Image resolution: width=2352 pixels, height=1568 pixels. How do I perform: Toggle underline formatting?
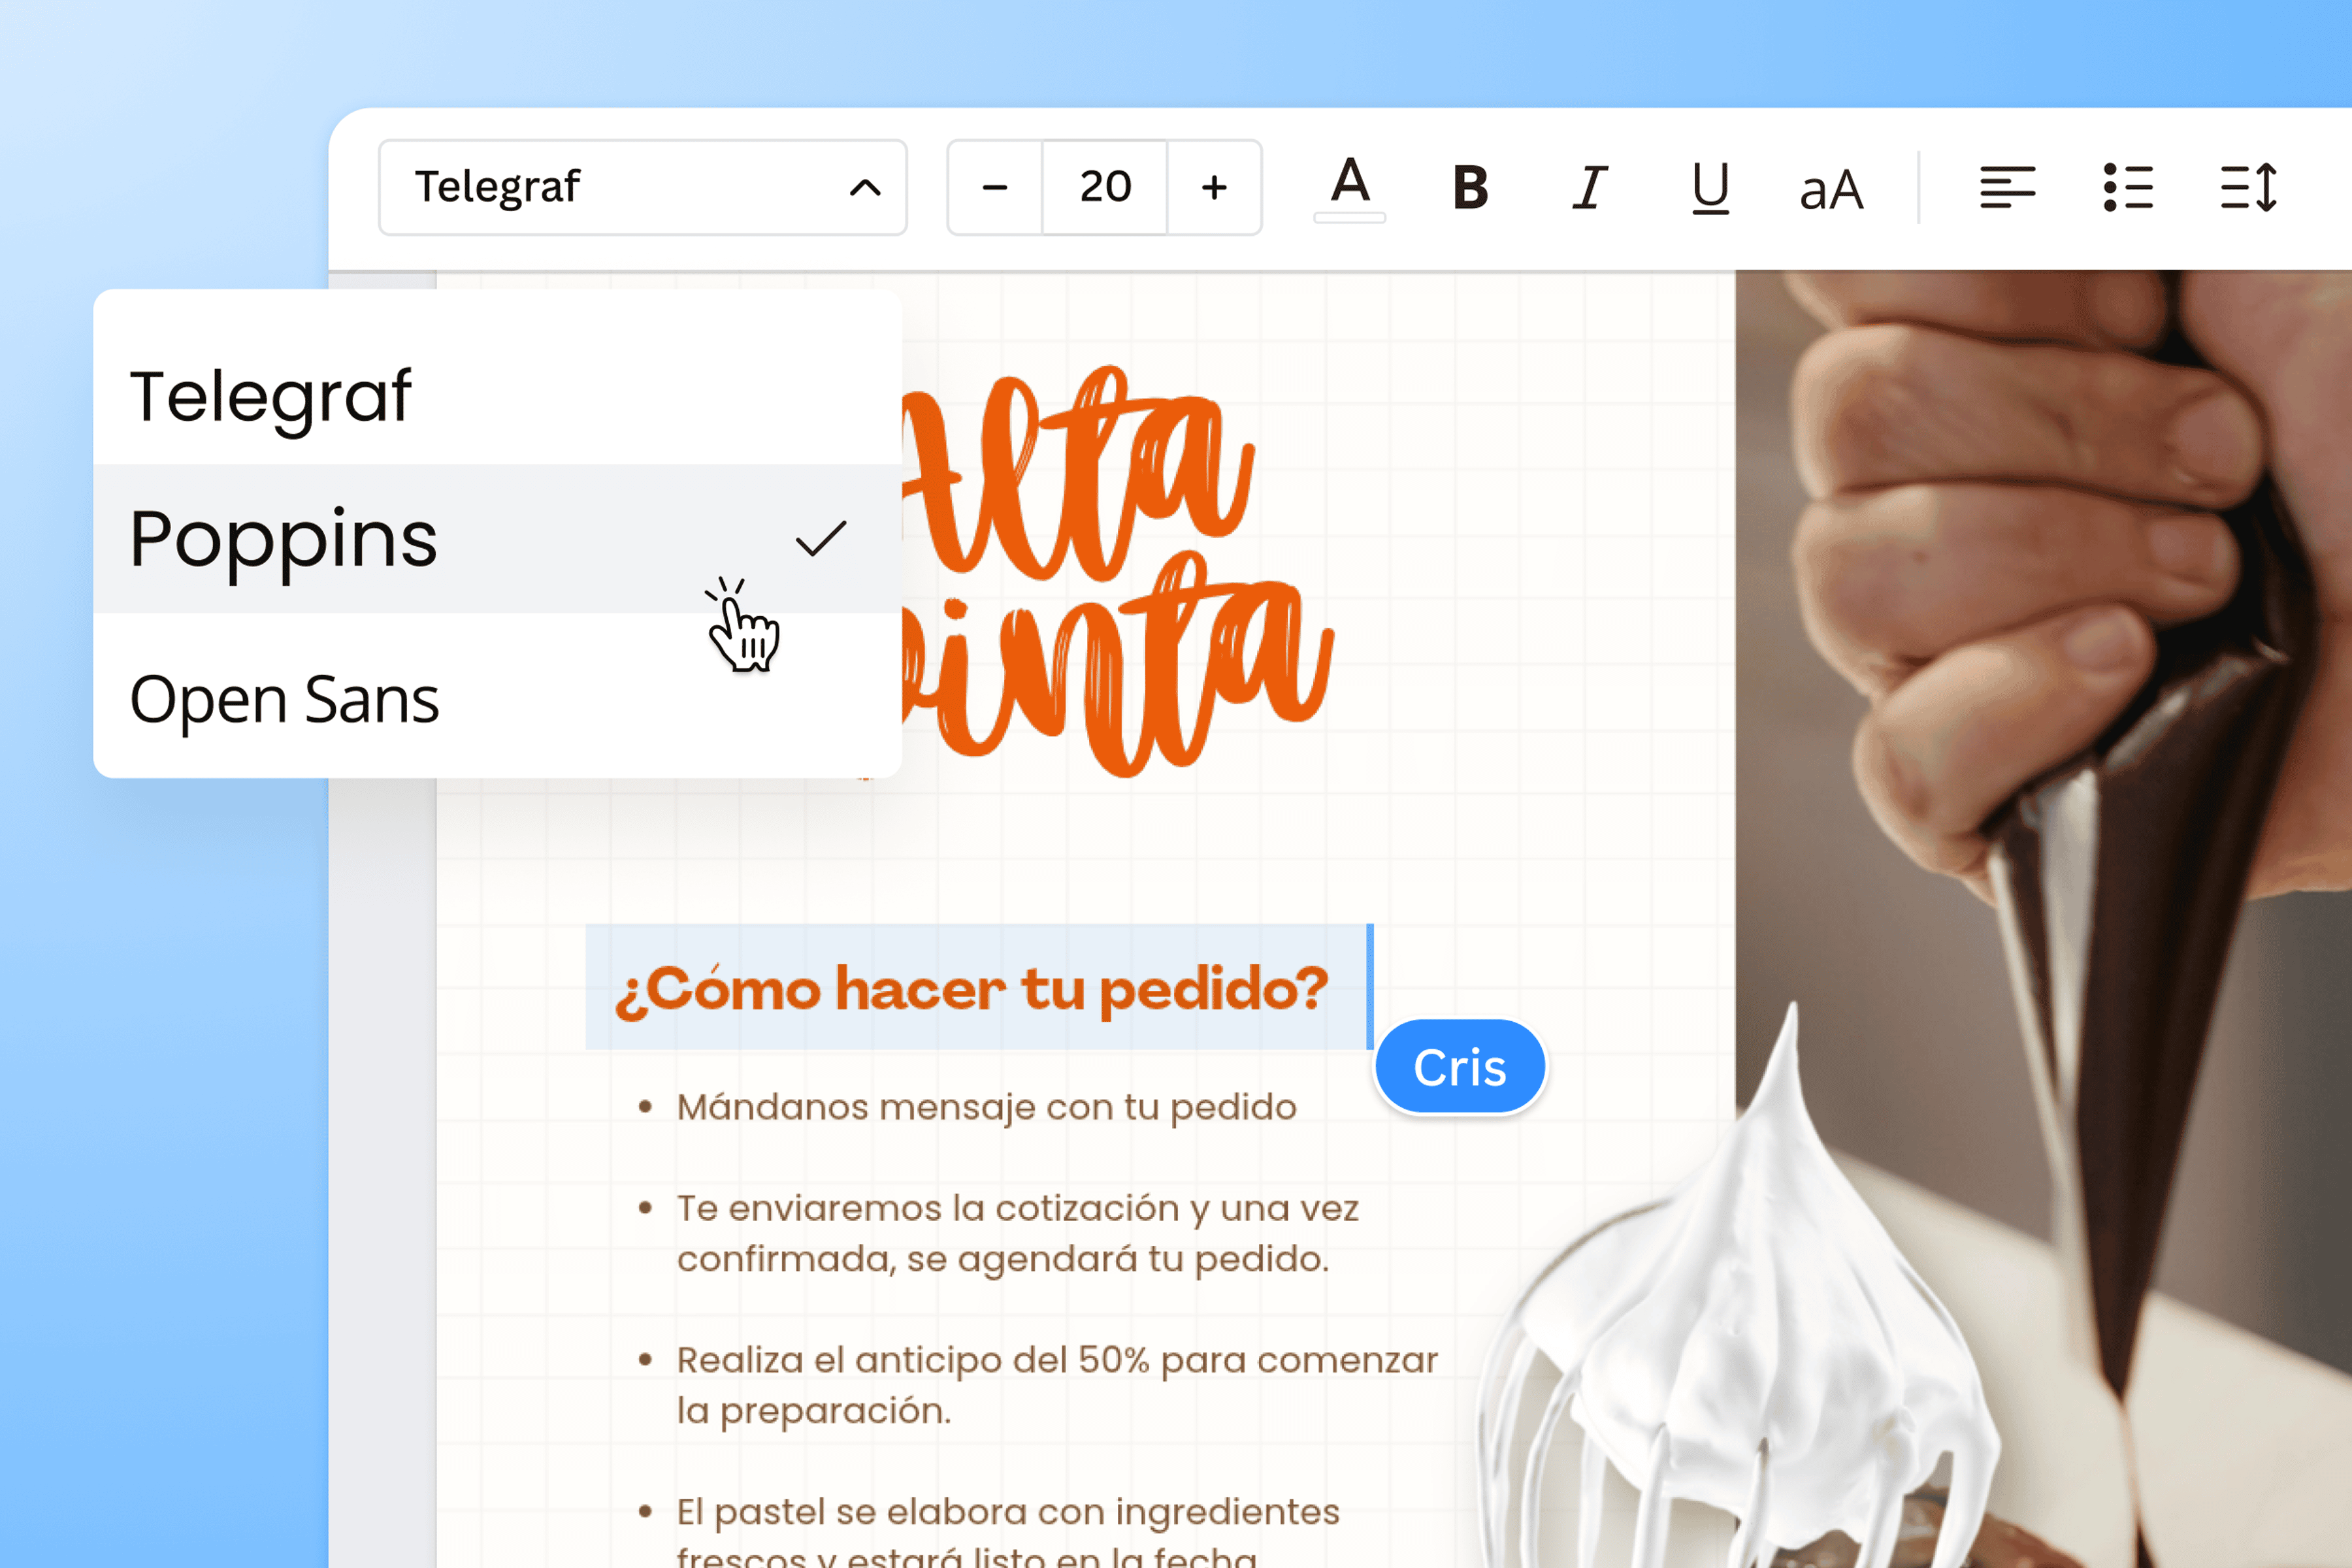click(1711, 188)
